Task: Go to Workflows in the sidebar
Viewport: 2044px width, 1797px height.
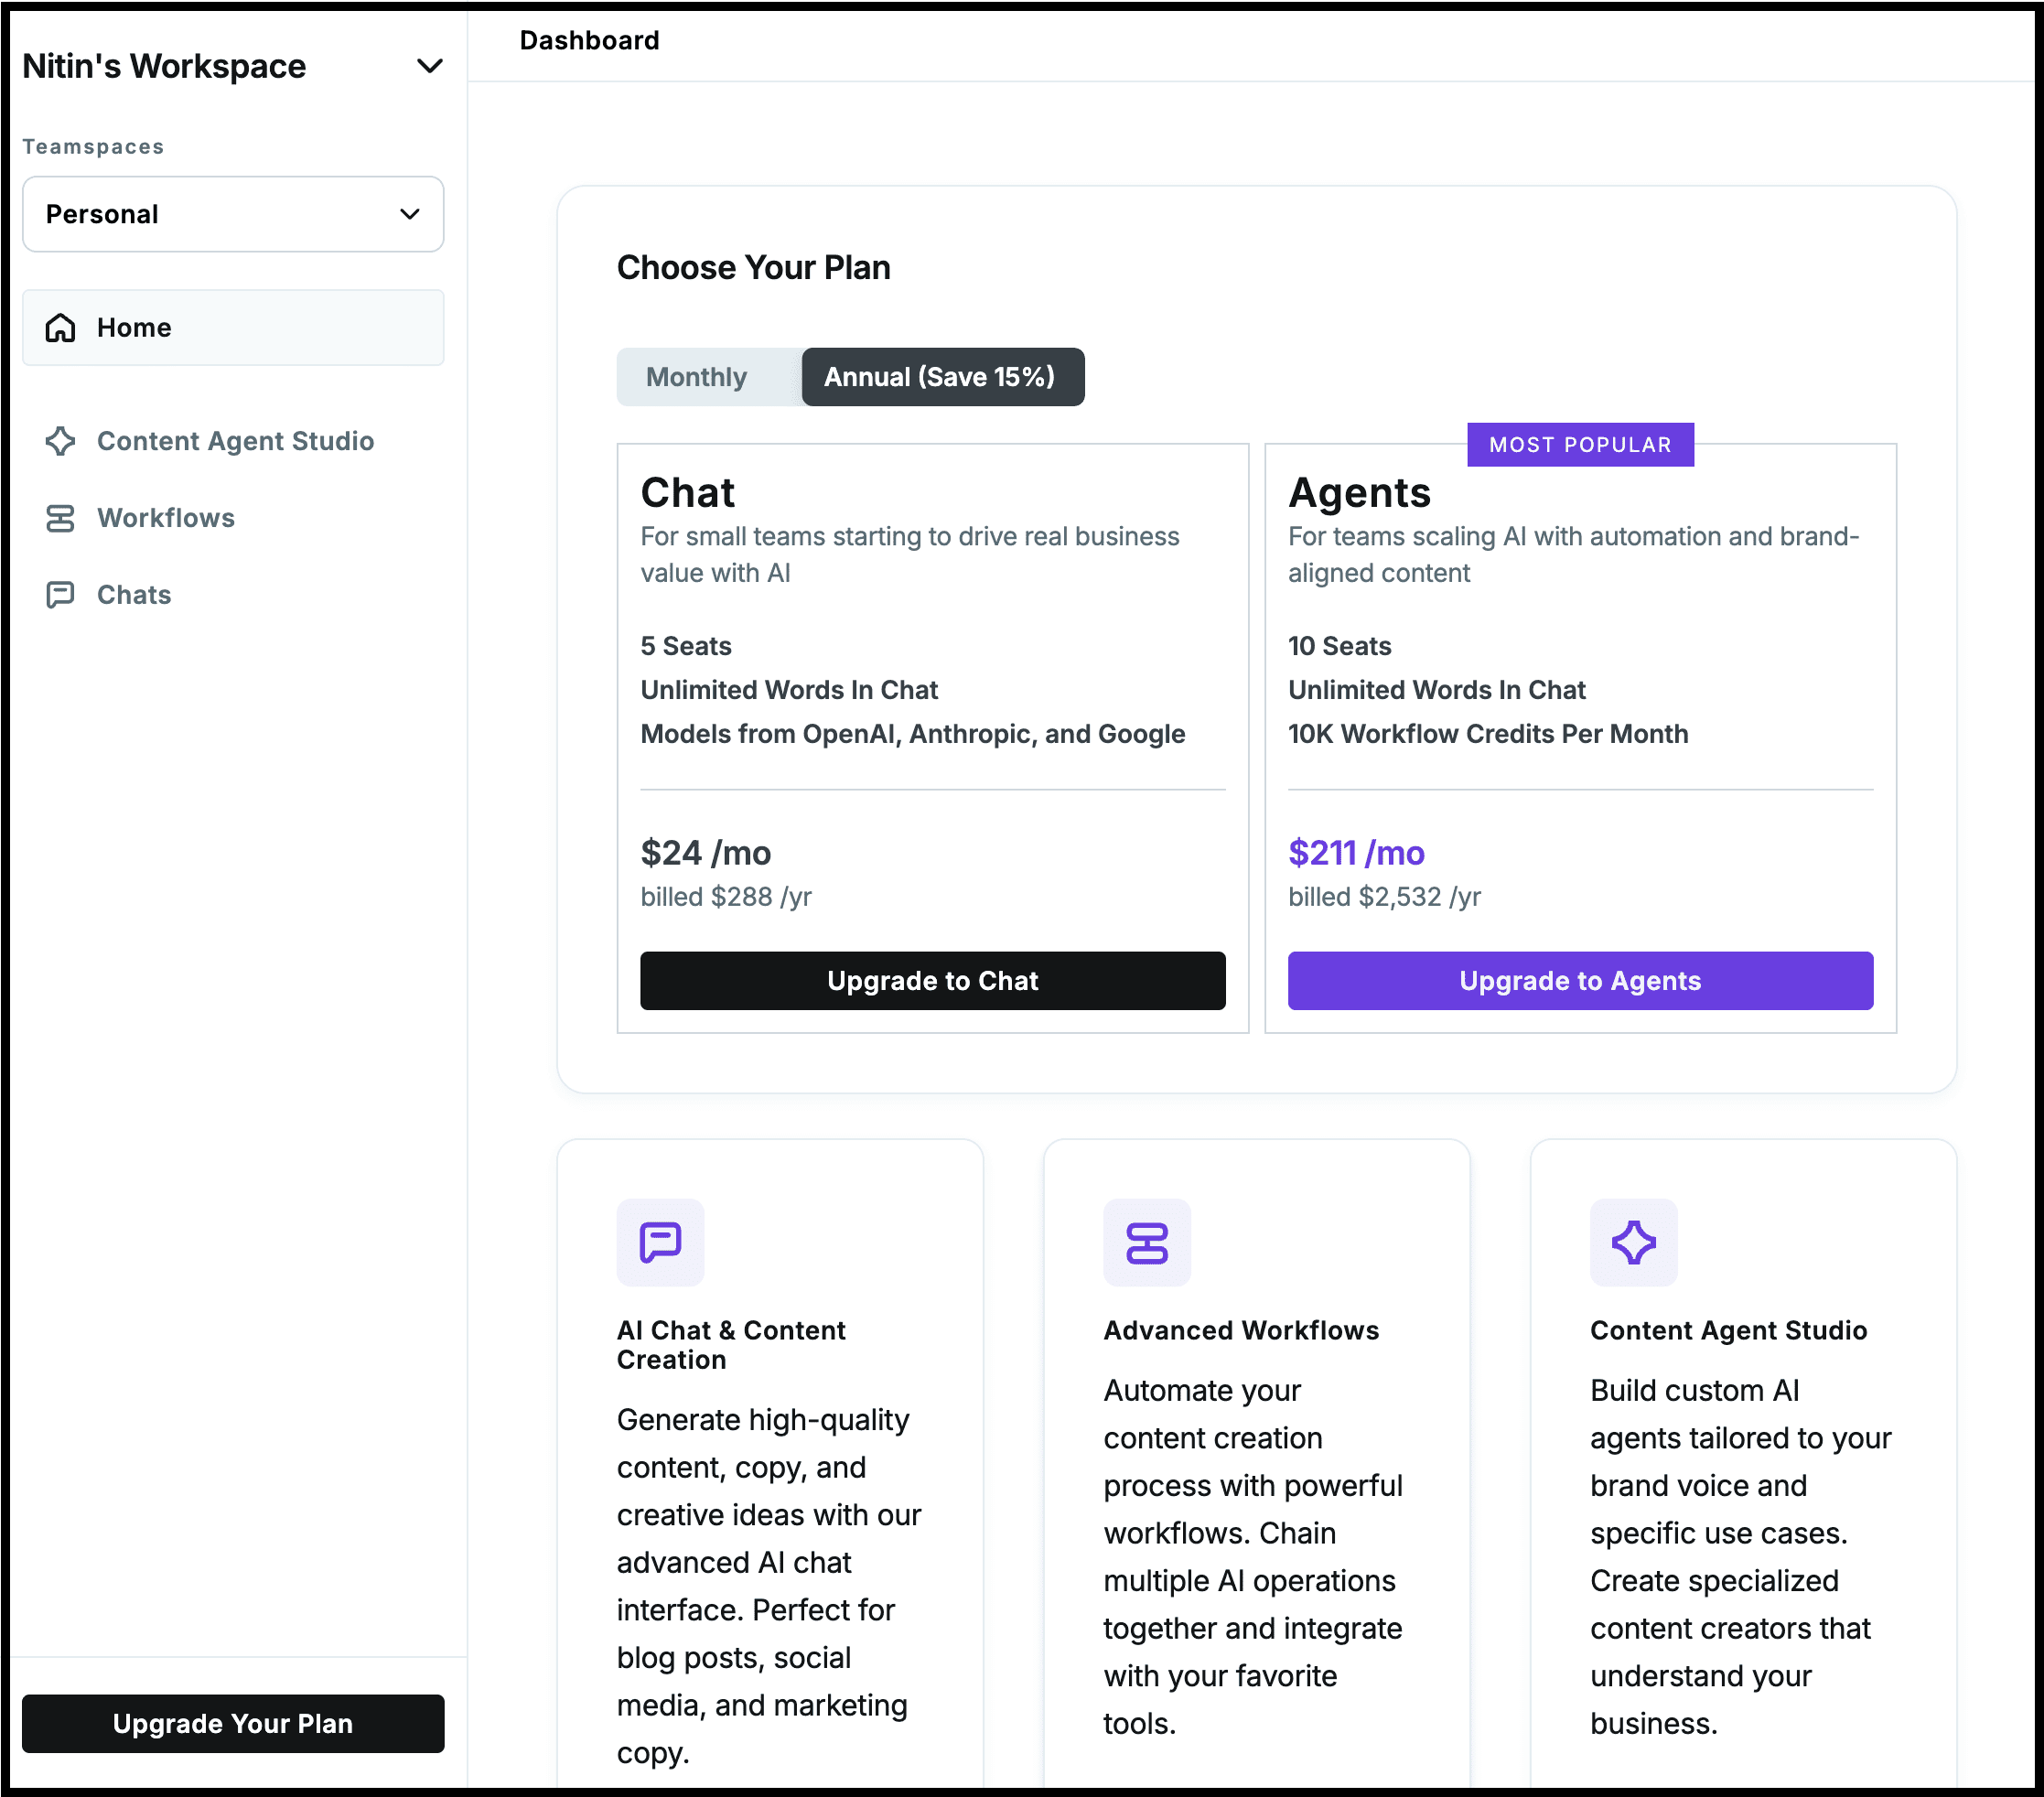Action: [166, 518]
